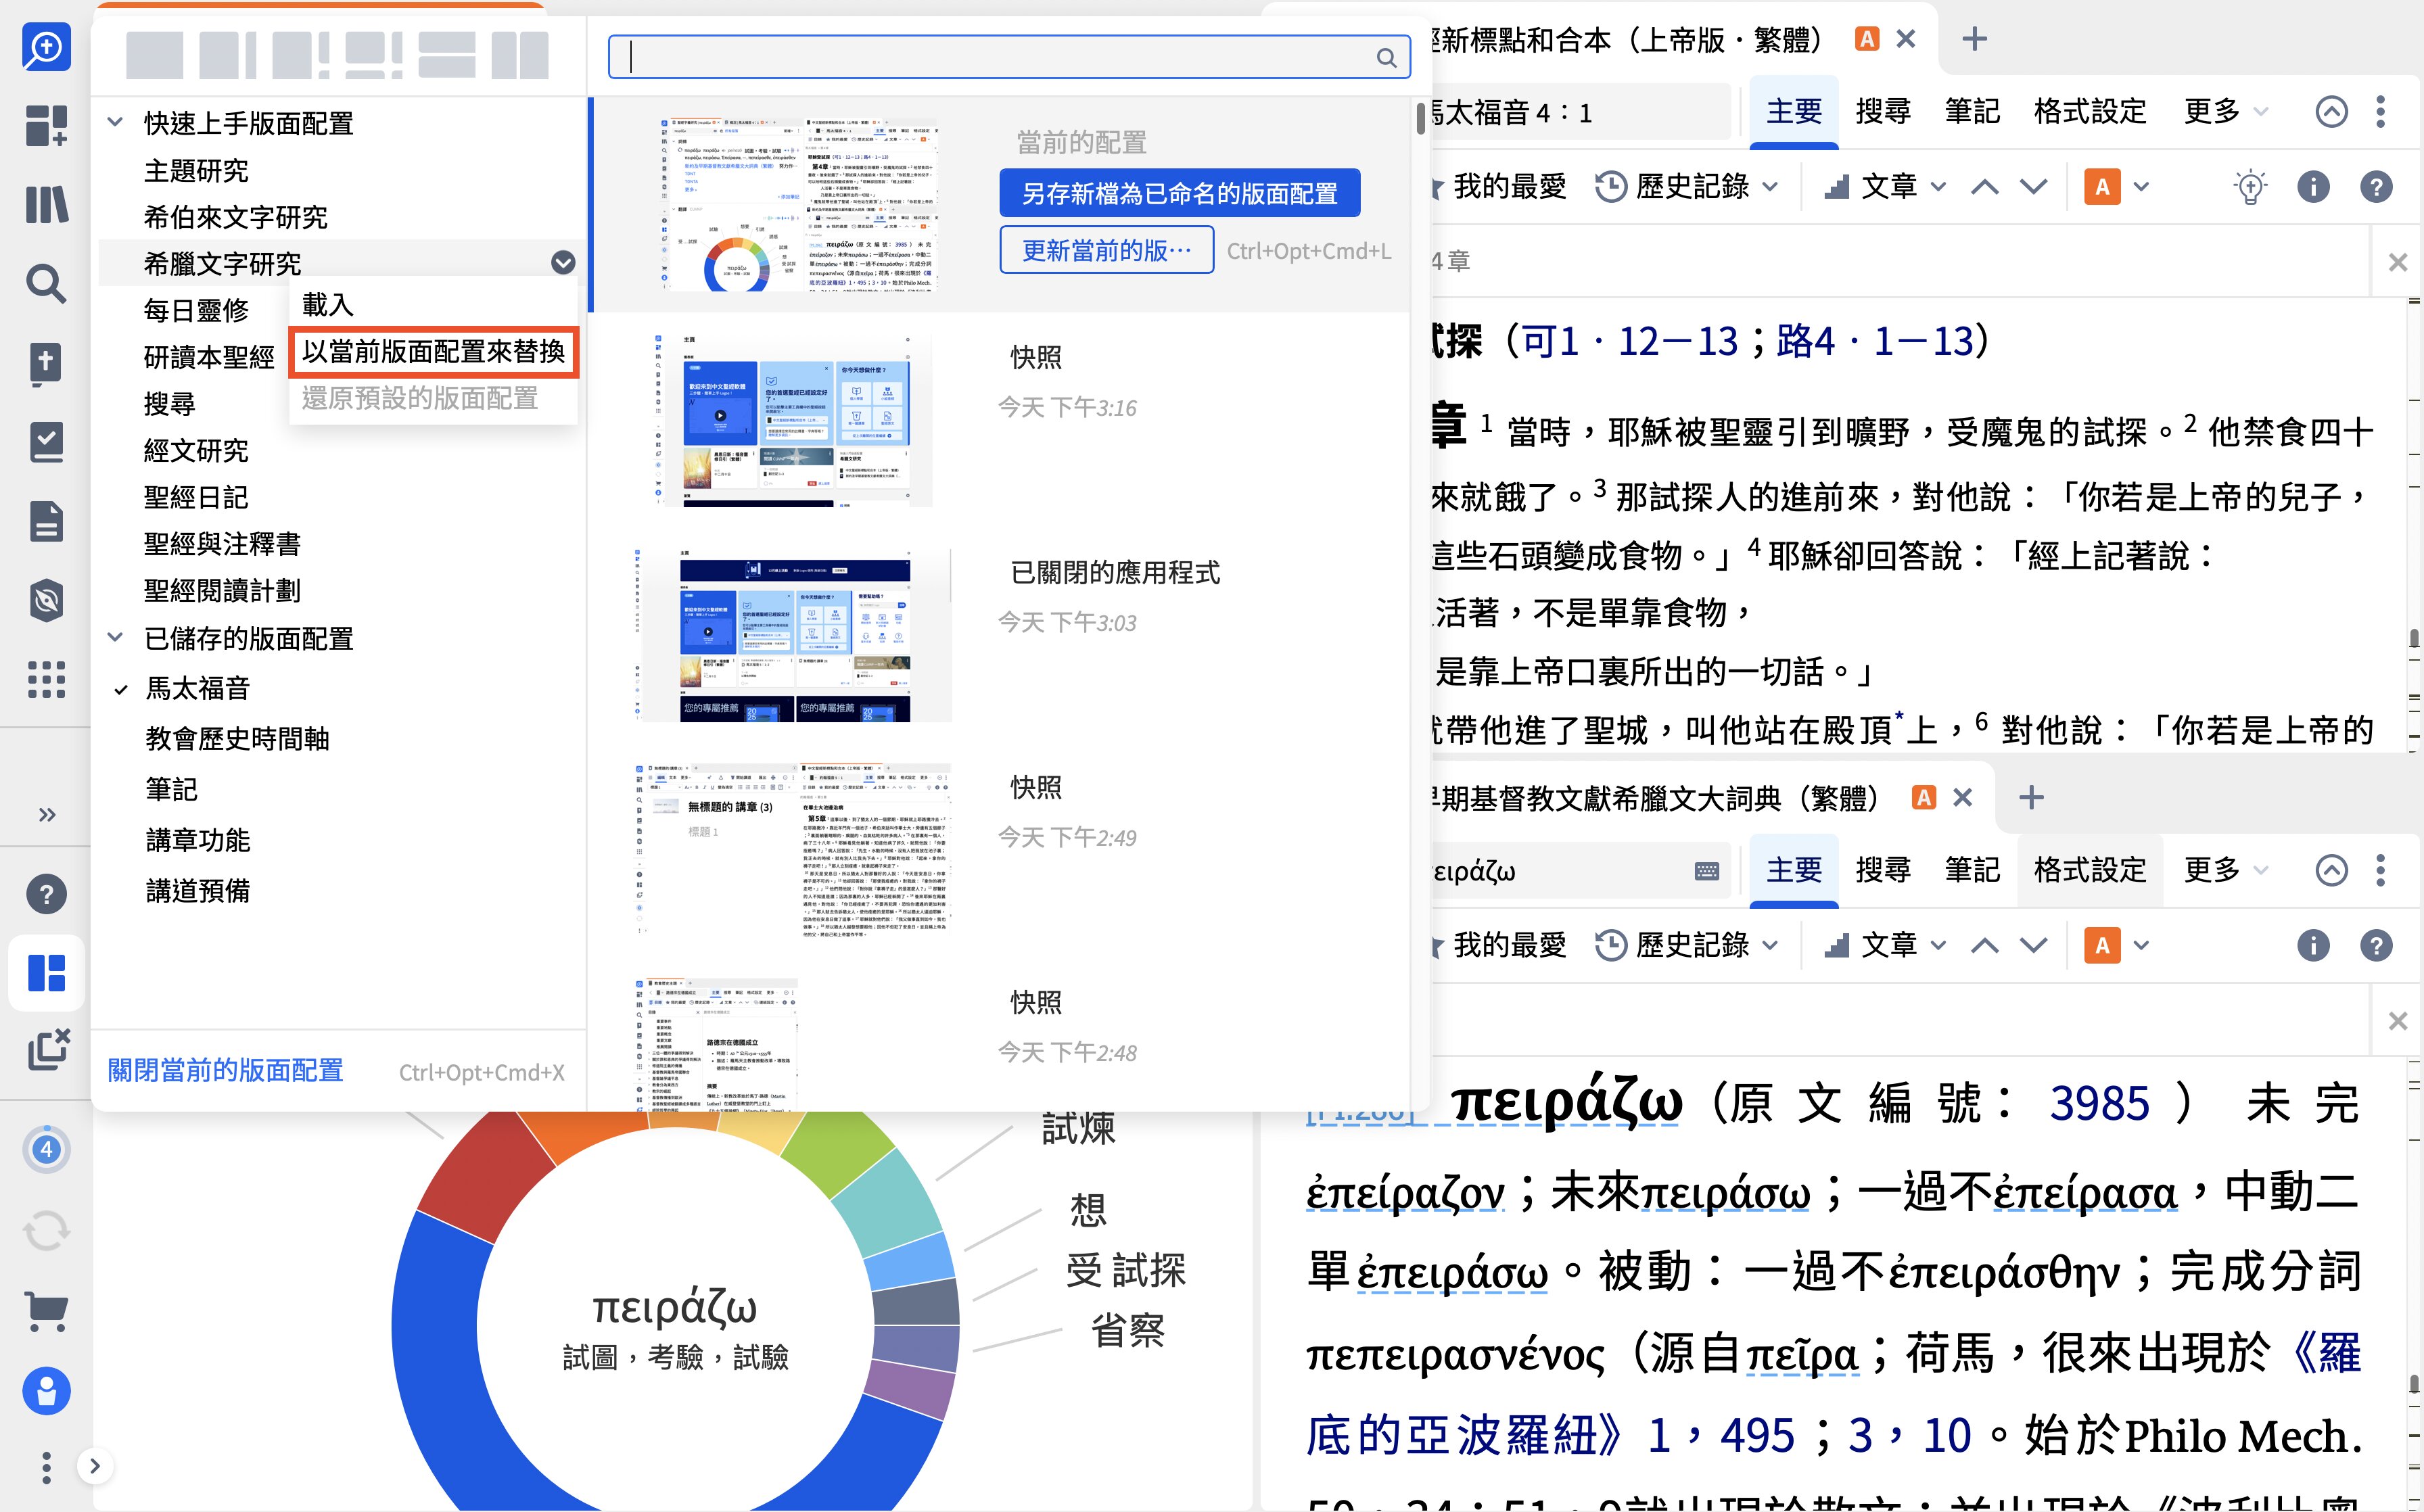The height and width of the screenshot is (1512, 2424).
Task: Collapse 已儲存的版面配置 section
Action: pos(115,637)
